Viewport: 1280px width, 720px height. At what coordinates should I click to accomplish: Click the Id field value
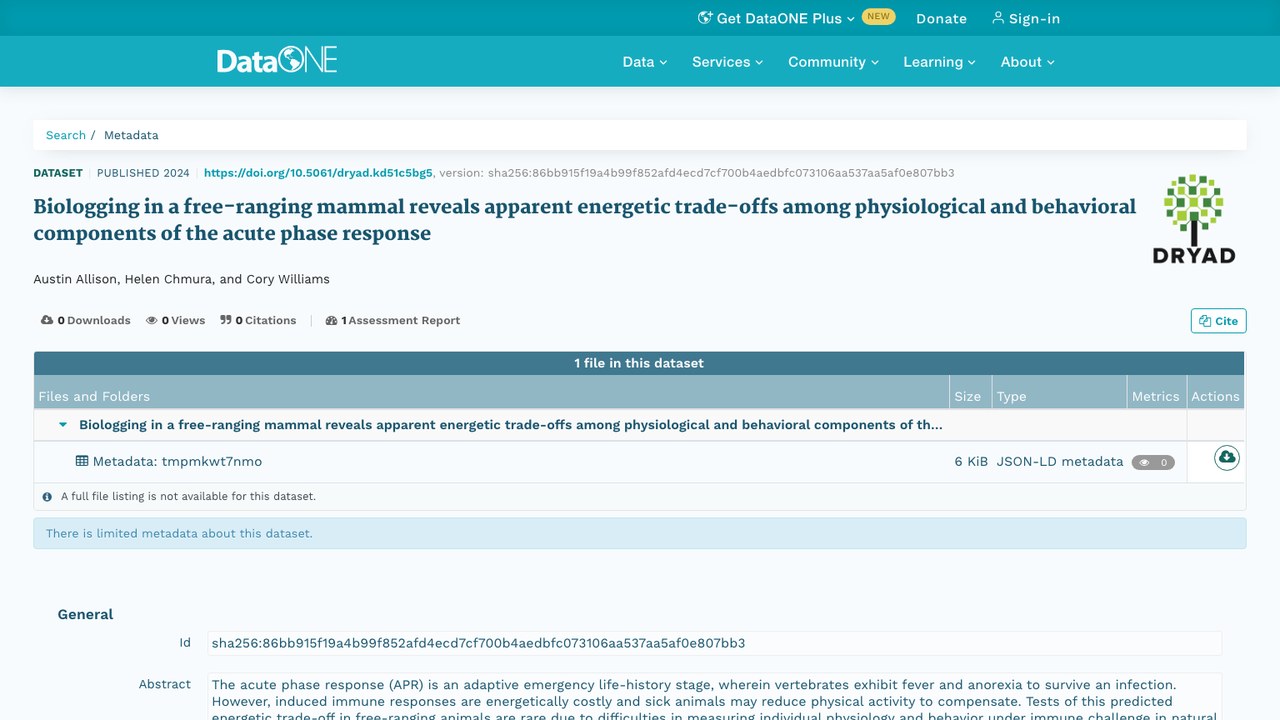715,643
